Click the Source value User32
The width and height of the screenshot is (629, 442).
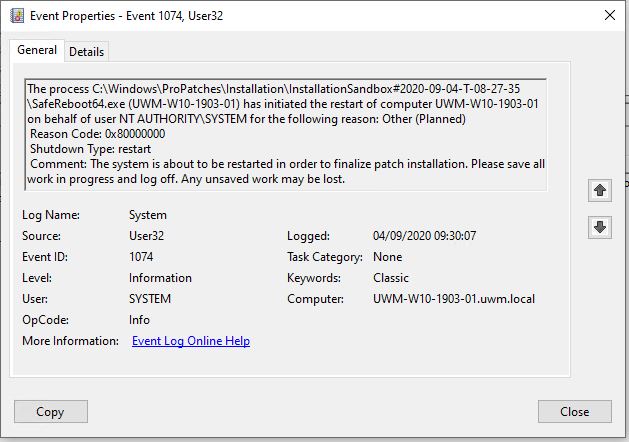148,236
